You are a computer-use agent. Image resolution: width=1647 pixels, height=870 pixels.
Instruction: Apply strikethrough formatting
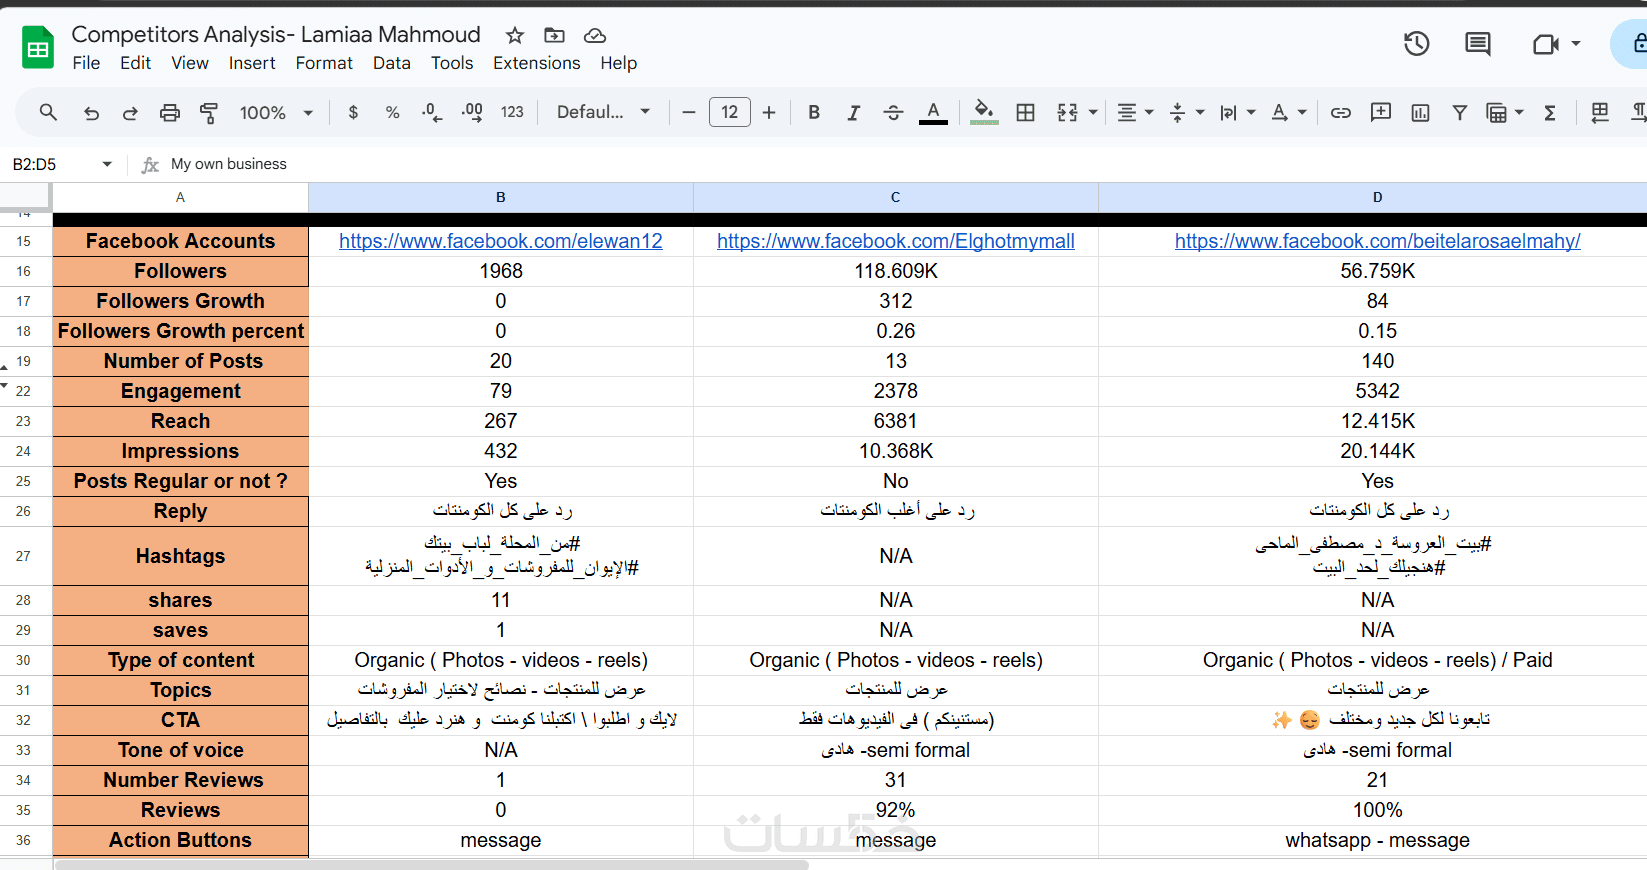click(x=893, y=113)
